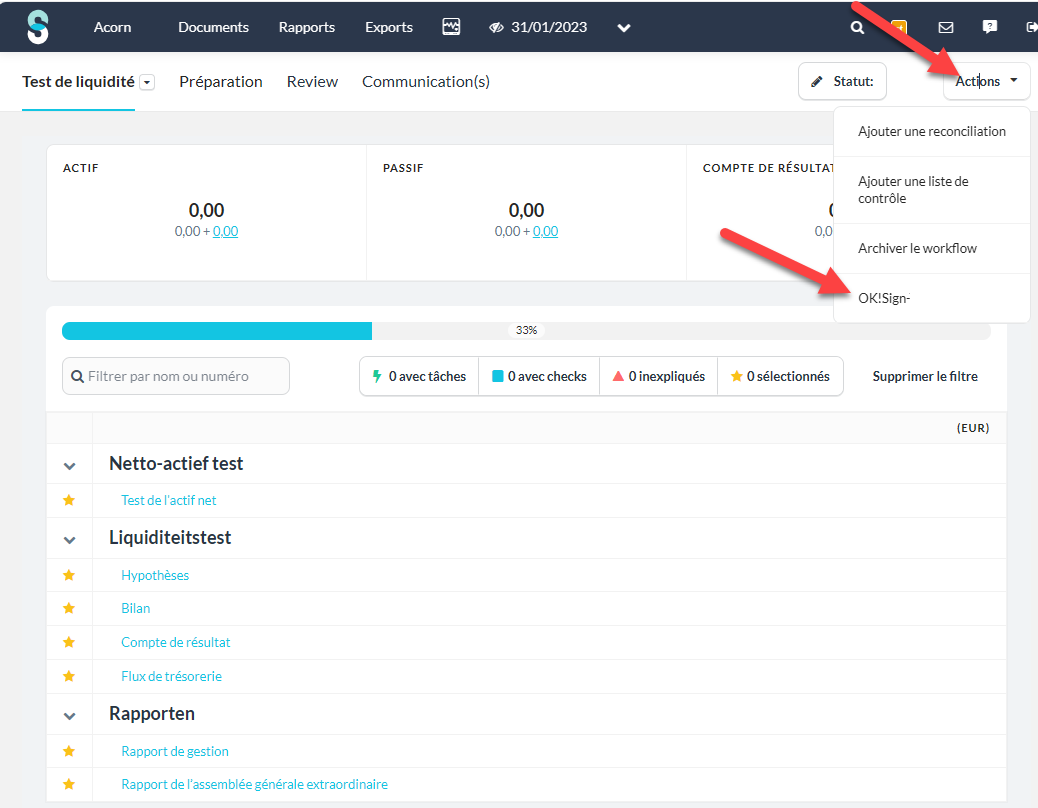
Task: Open the Test de liquidité dropdown arrow
Action: pyautogui.click(x=148, y=82)
